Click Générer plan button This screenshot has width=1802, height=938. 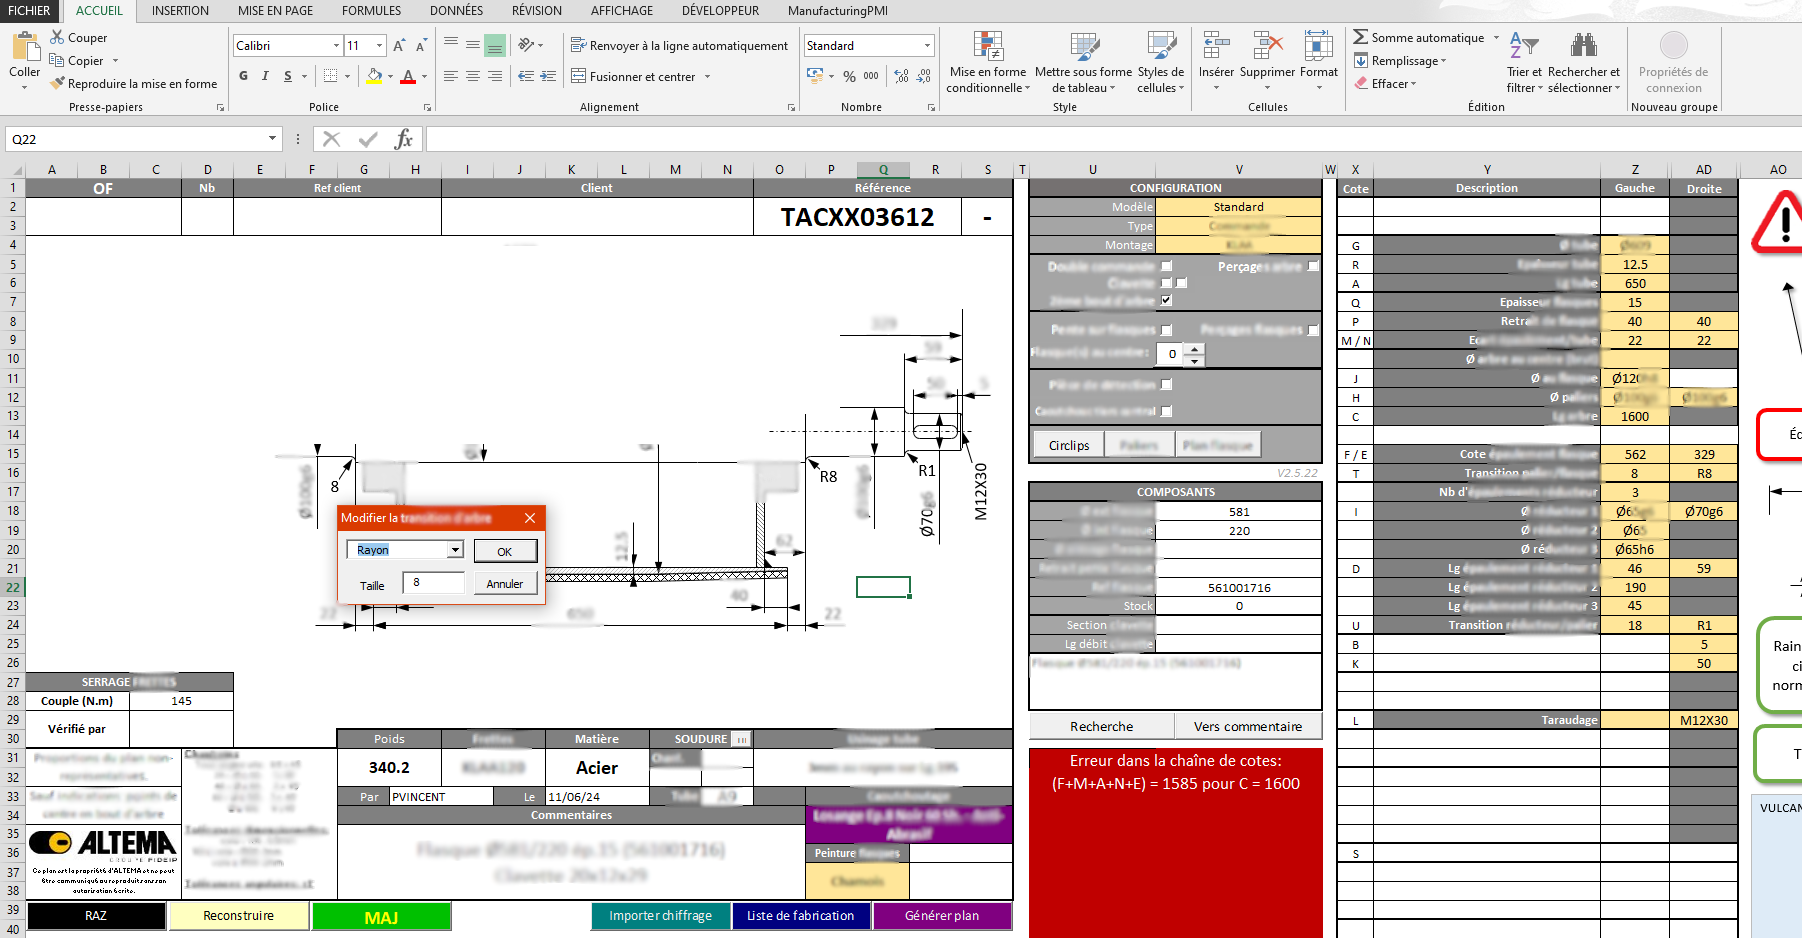[941, 916]
